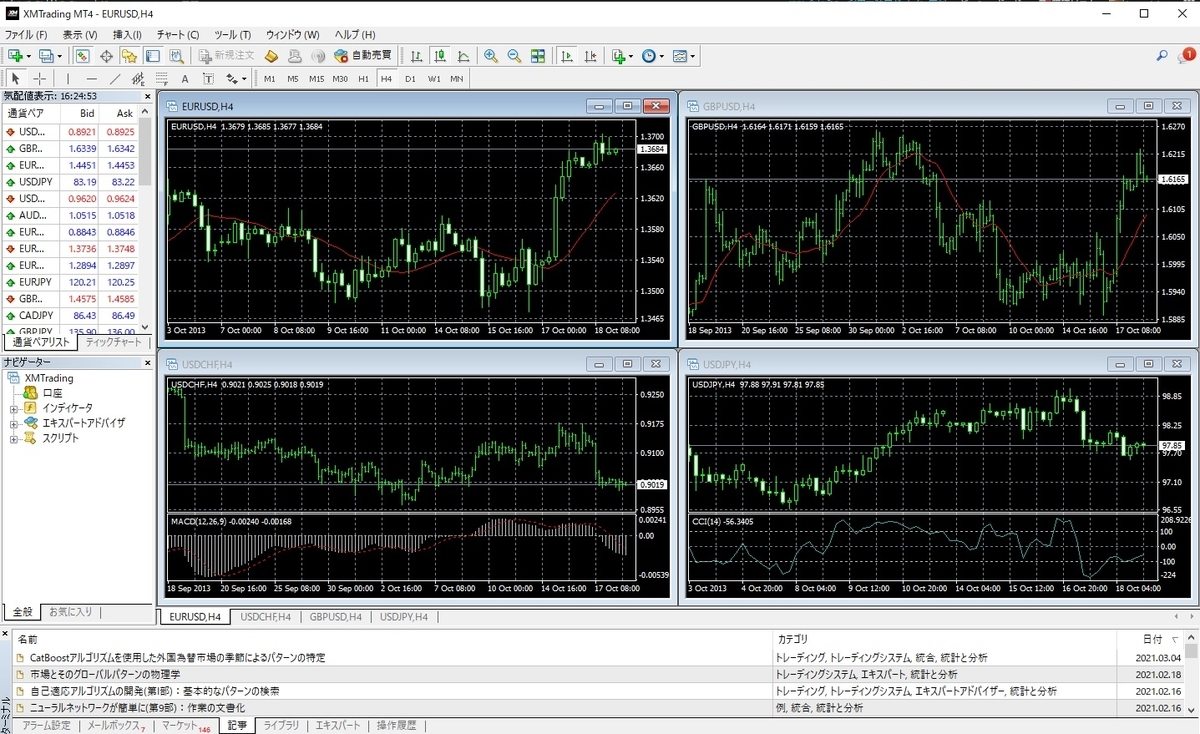Click the 新規注文 new order button
This screenshot has width=1200, height=734.
(227, 56)
